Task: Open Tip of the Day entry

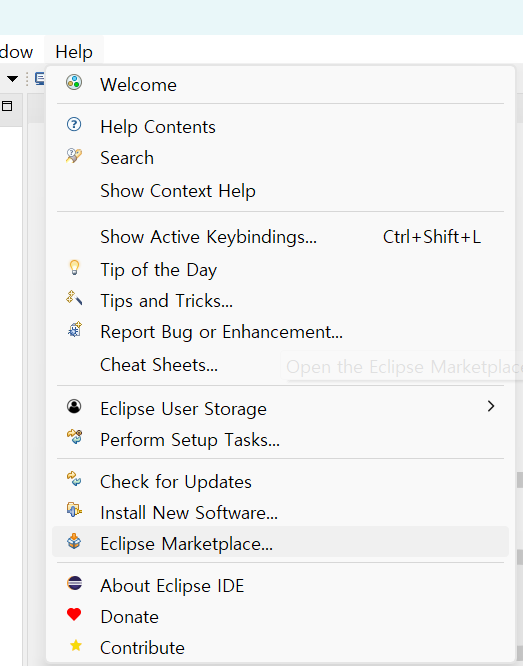Action: click(280, 270)
